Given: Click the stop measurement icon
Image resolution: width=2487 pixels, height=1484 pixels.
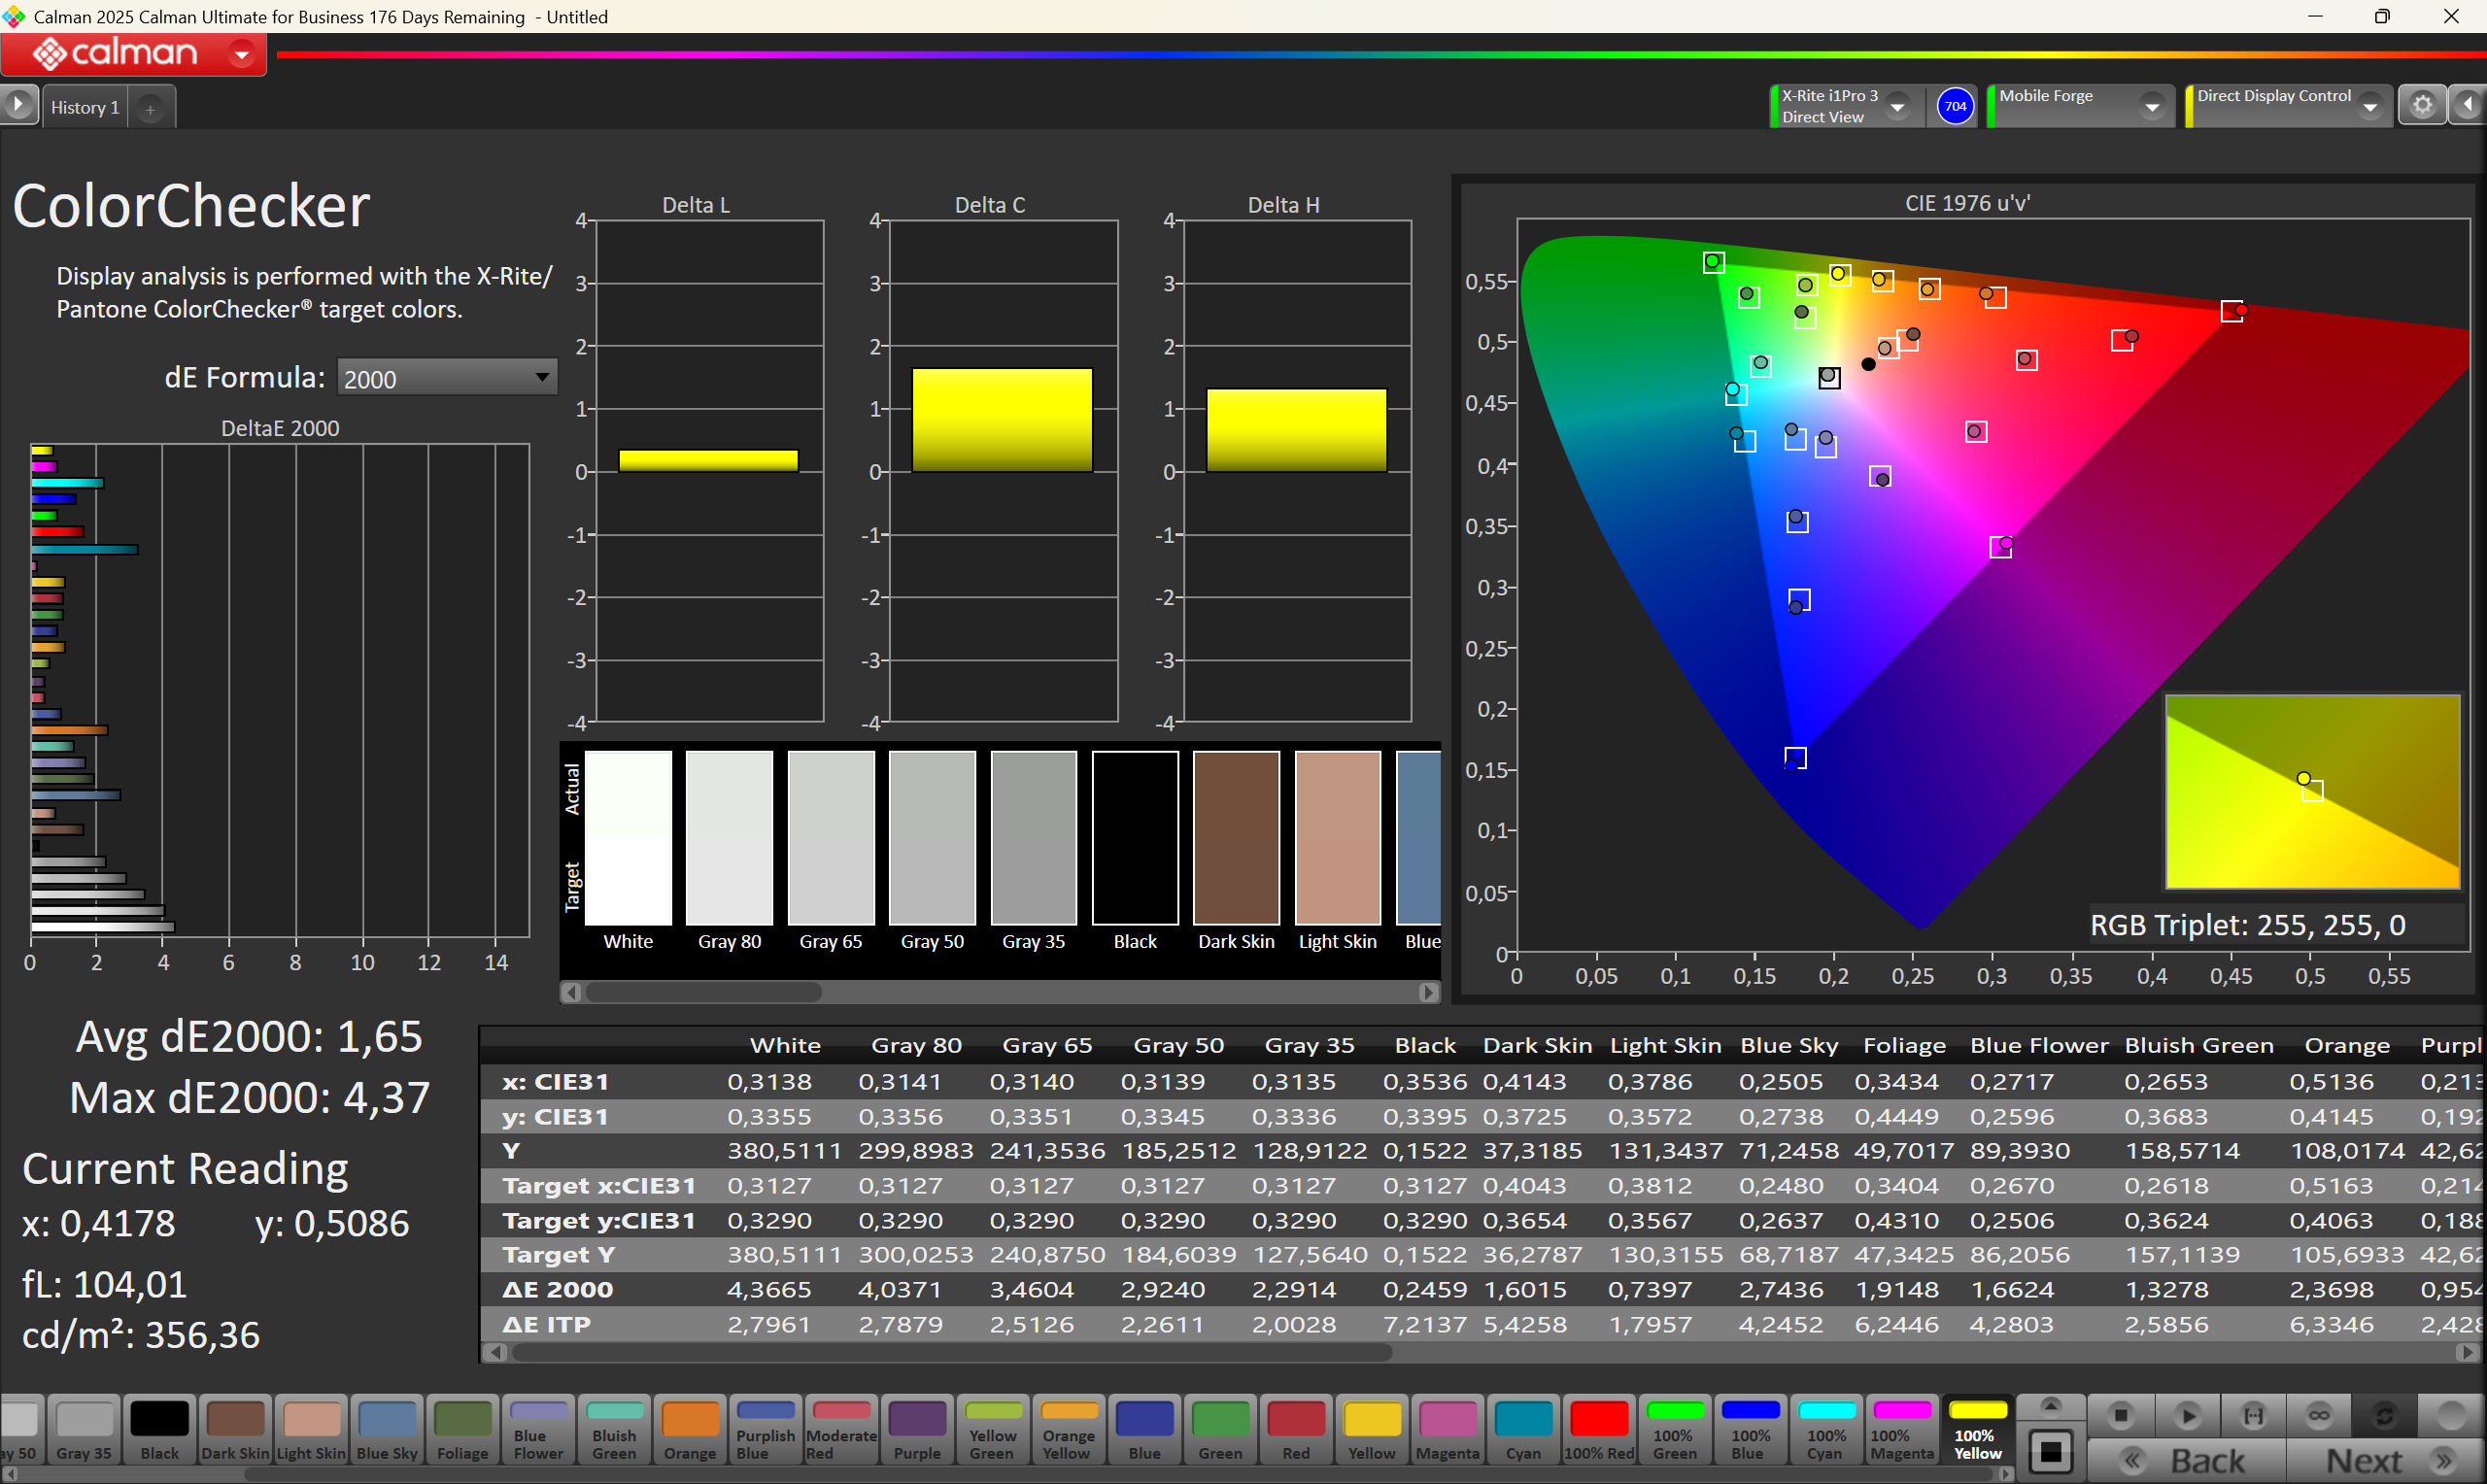Looking at the screenshot, I should tap(2120, 1415).
